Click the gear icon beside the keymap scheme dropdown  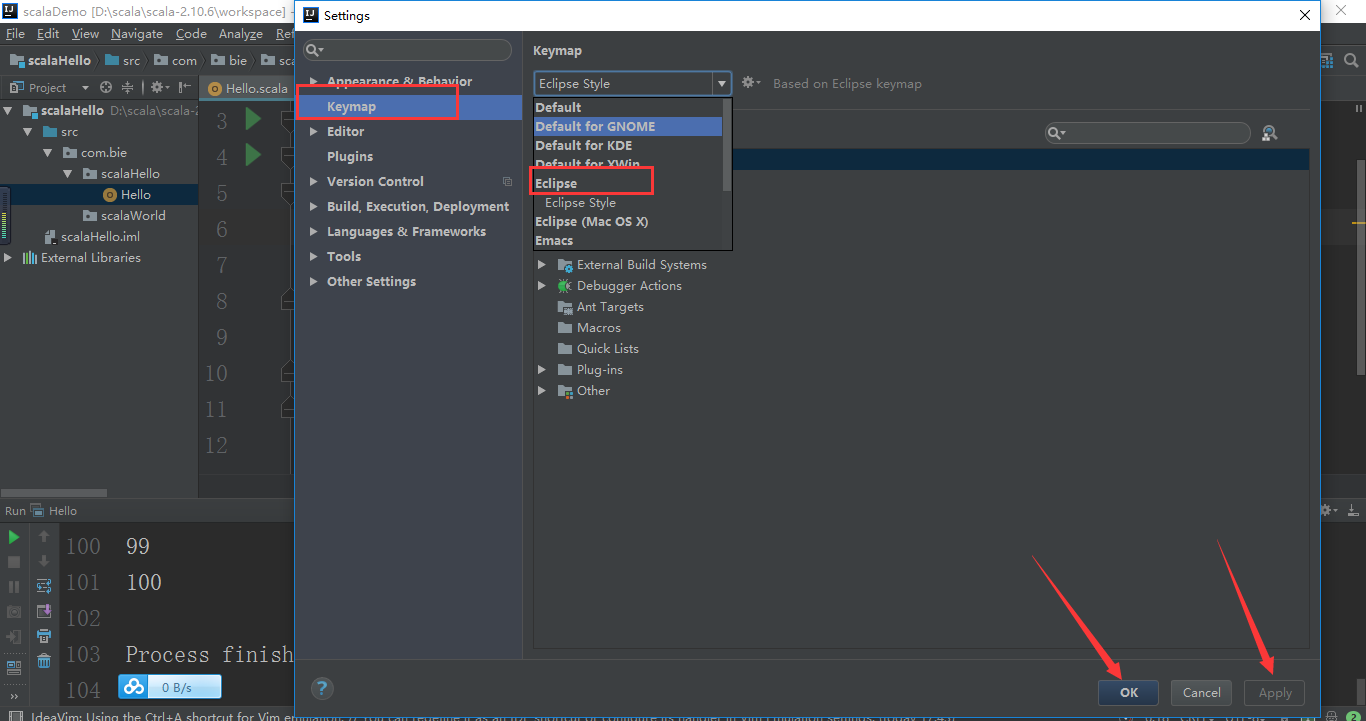tap(749, 83)
